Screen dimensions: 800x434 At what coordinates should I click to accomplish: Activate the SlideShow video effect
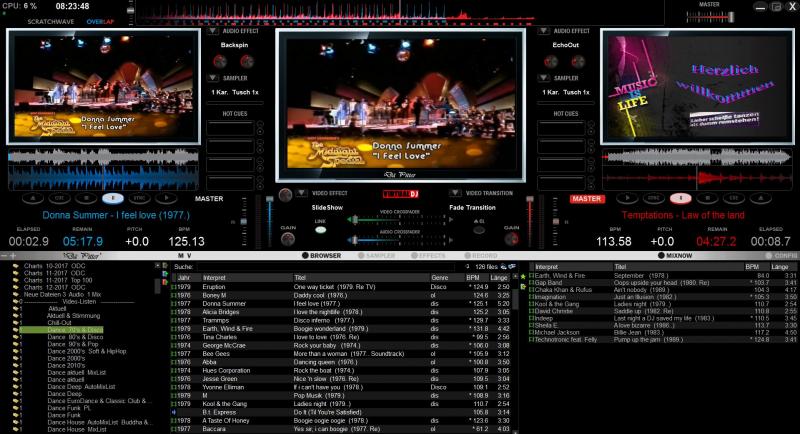(x=327, y=208)
